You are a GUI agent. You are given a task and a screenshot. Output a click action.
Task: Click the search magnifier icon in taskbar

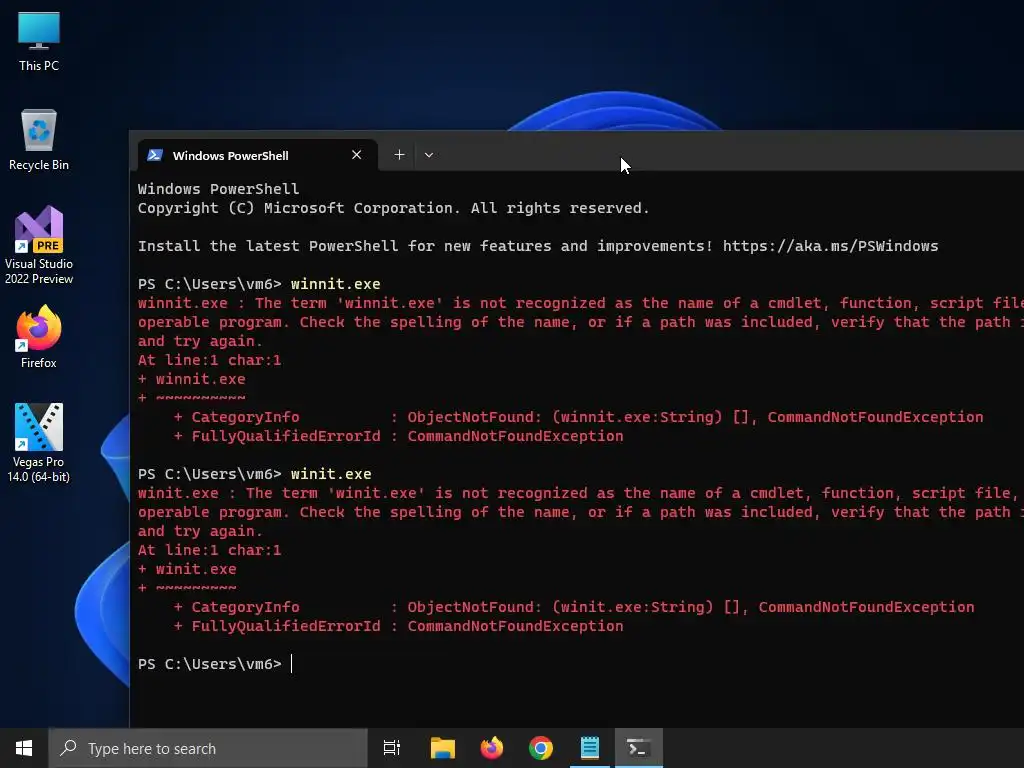pos(69,748)
